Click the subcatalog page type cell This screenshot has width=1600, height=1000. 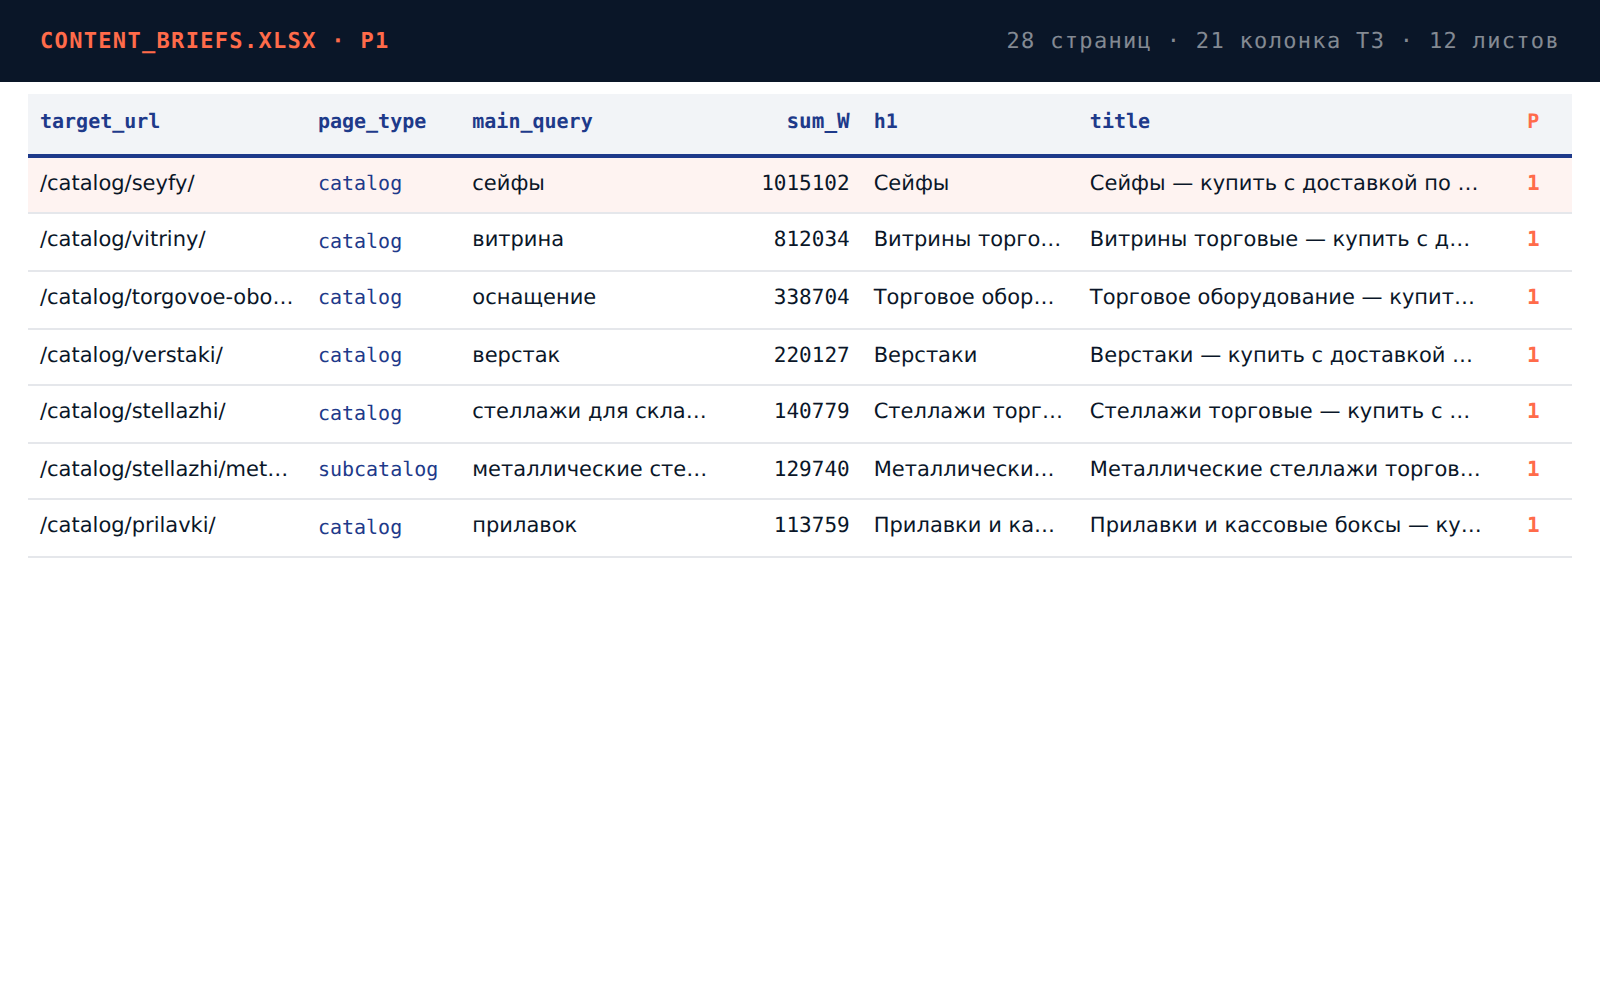click(378, 469)
